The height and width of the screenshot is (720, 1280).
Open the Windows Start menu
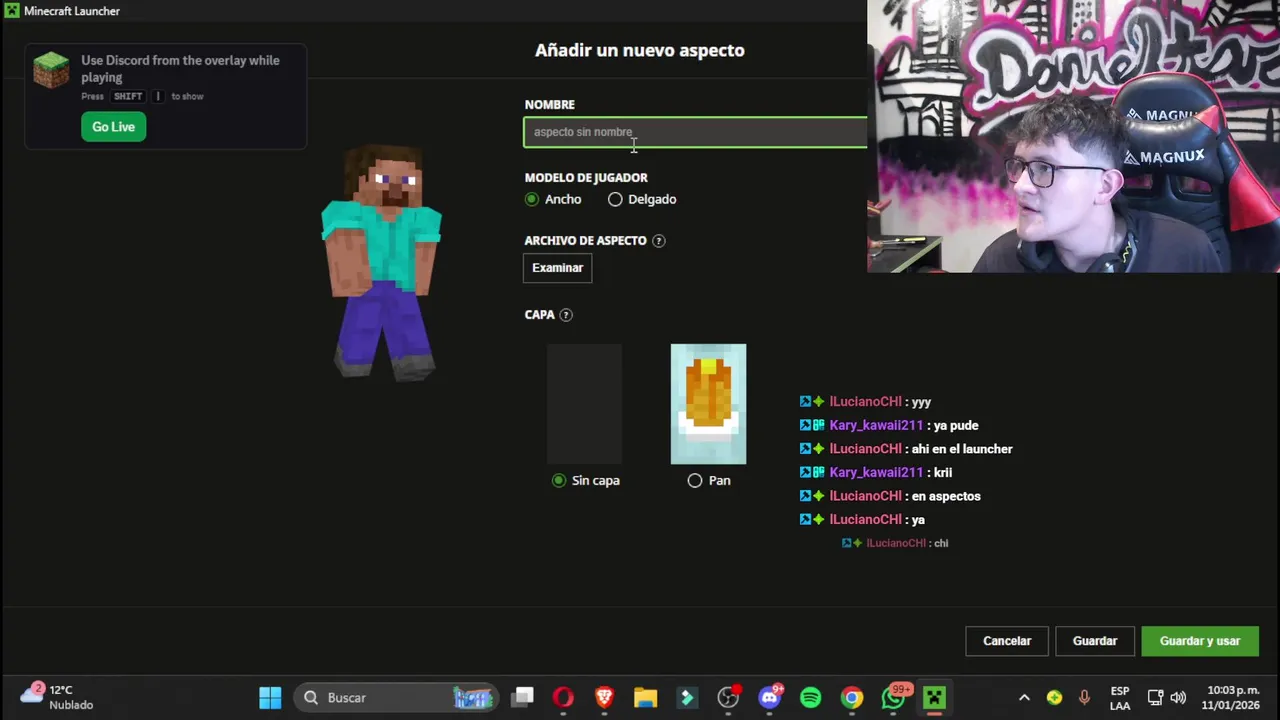coord(270,698)
